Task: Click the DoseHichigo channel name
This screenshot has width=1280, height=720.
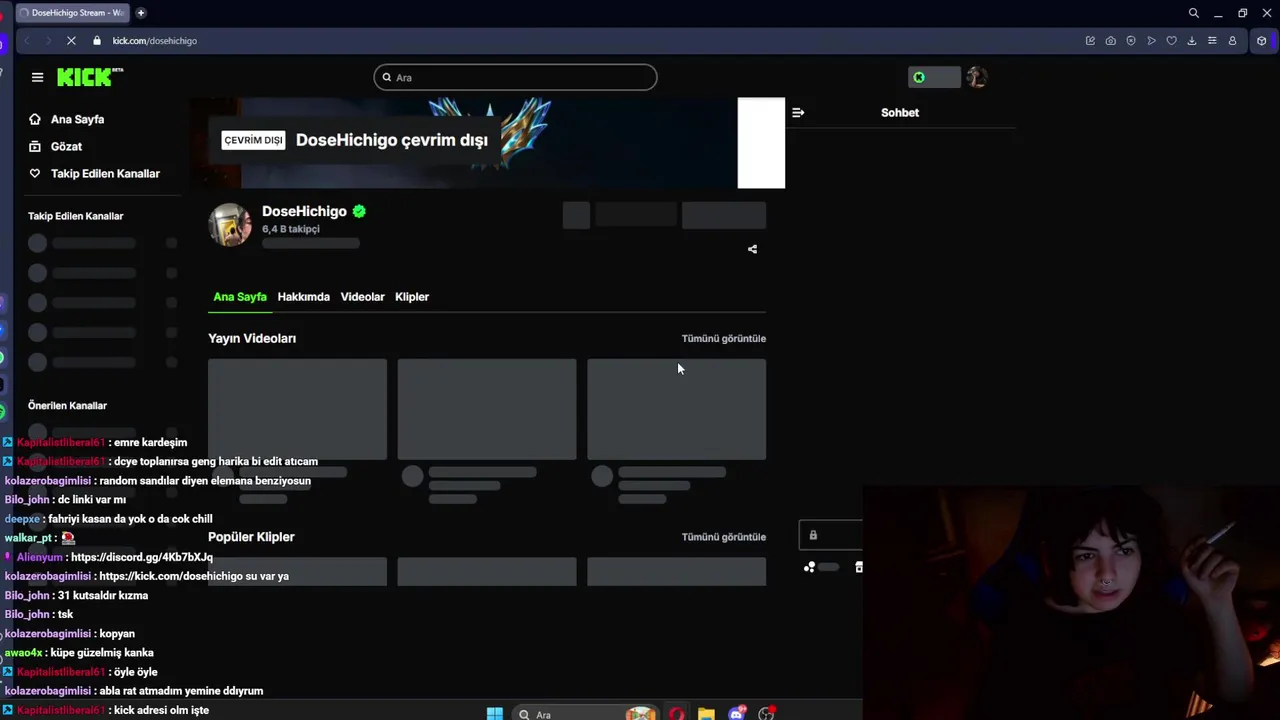Action: [x=304, y=211]
